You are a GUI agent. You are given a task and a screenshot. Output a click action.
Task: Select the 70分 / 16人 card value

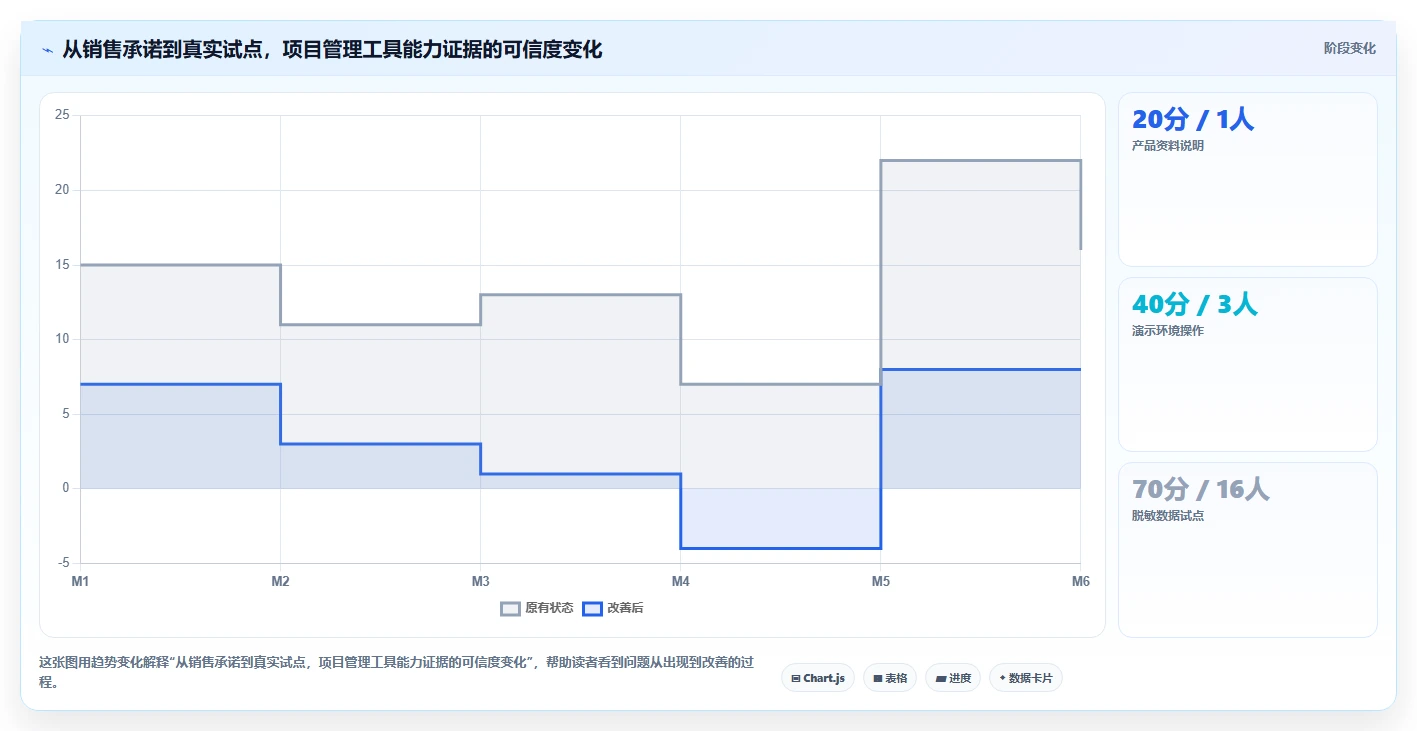click(x=1201, y=489)
